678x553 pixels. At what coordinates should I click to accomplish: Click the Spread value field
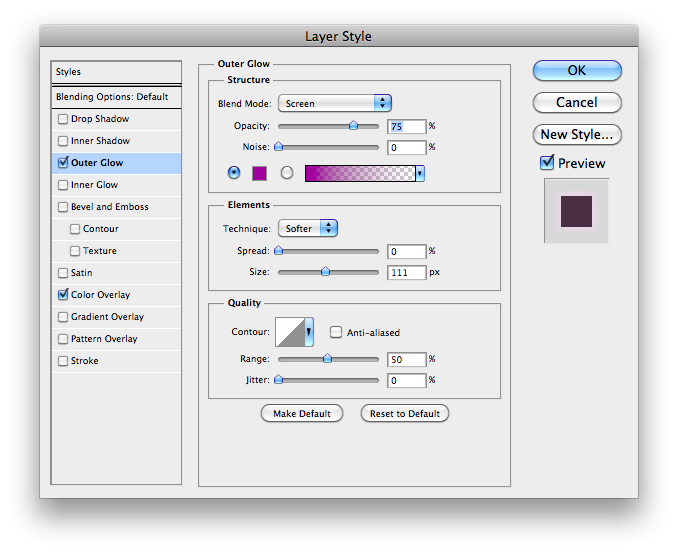click(x=406, y=251)
